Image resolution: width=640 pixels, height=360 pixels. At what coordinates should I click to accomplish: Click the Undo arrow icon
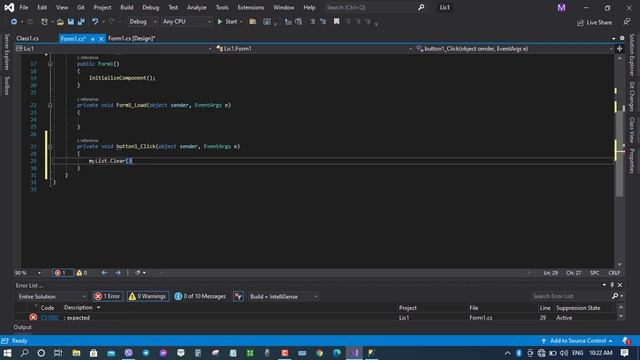[x=95, y=22]
